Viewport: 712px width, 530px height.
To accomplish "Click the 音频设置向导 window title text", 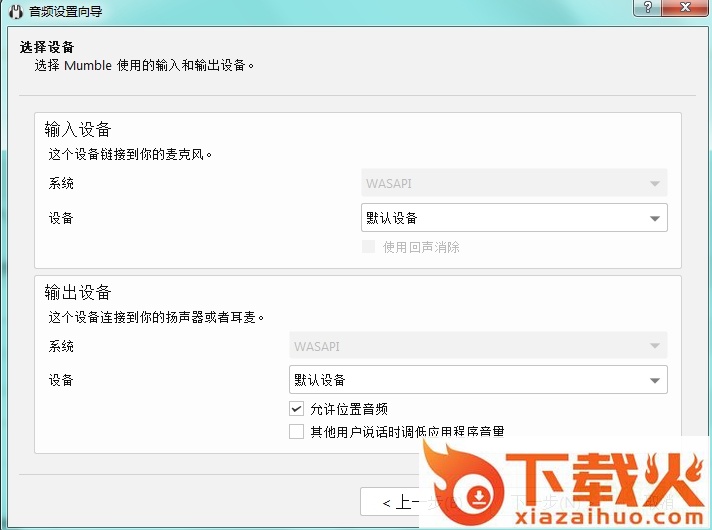I will click(65, 12).
